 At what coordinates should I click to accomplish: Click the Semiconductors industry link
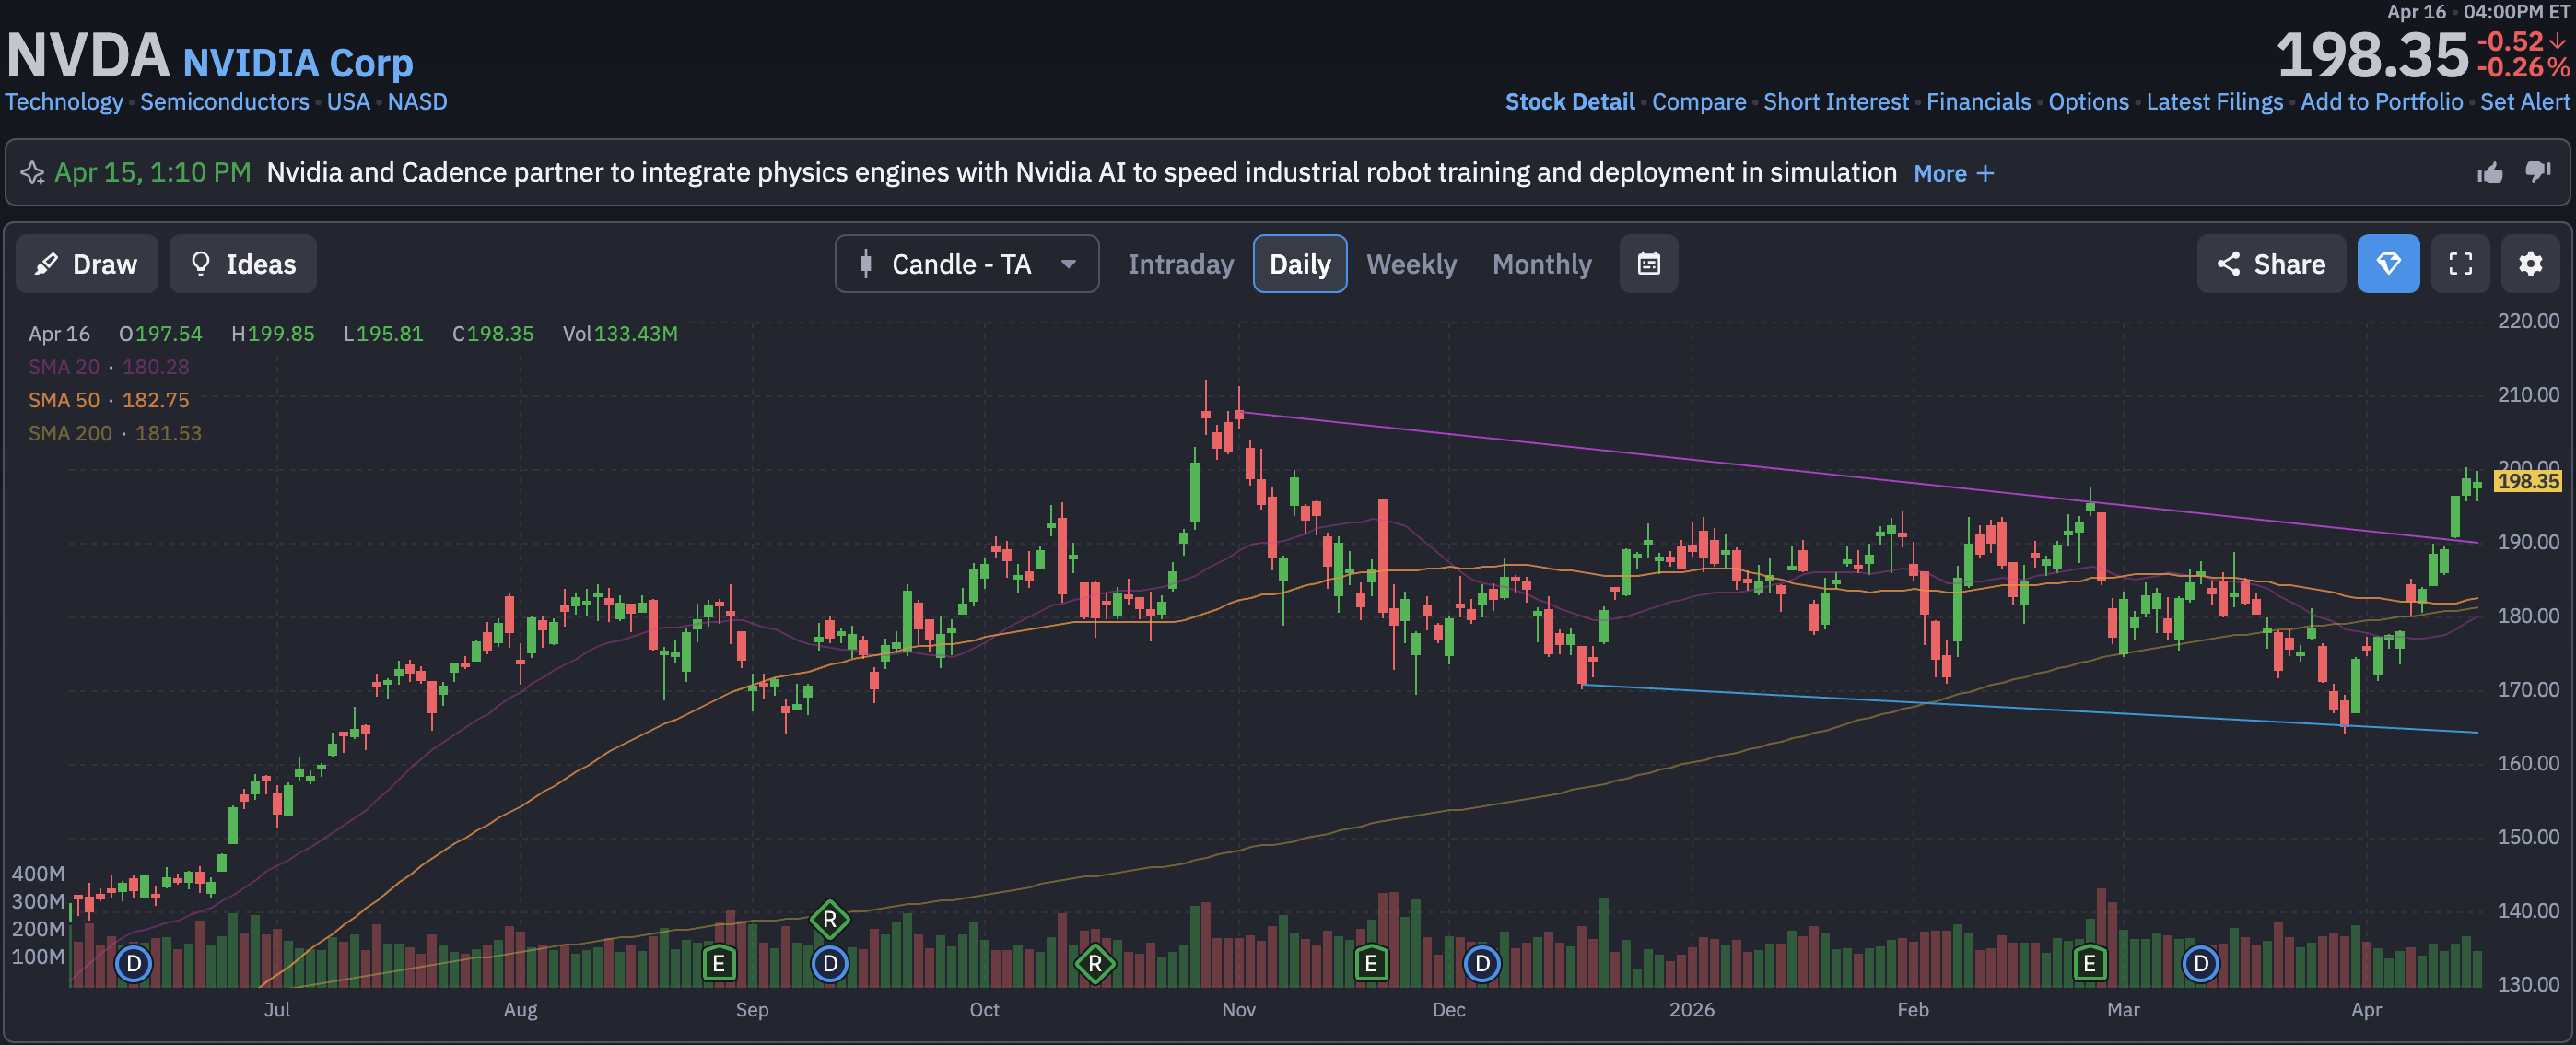coord(224,102)
